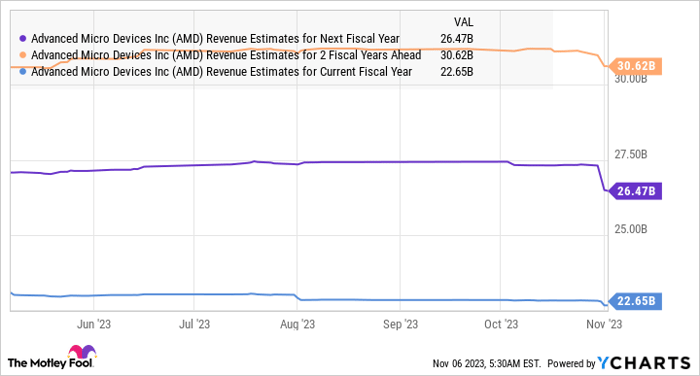Click the Sep '23 x-axis label
Screen dimensions: 700x376
pyautogui.click(x=400, y=324)
